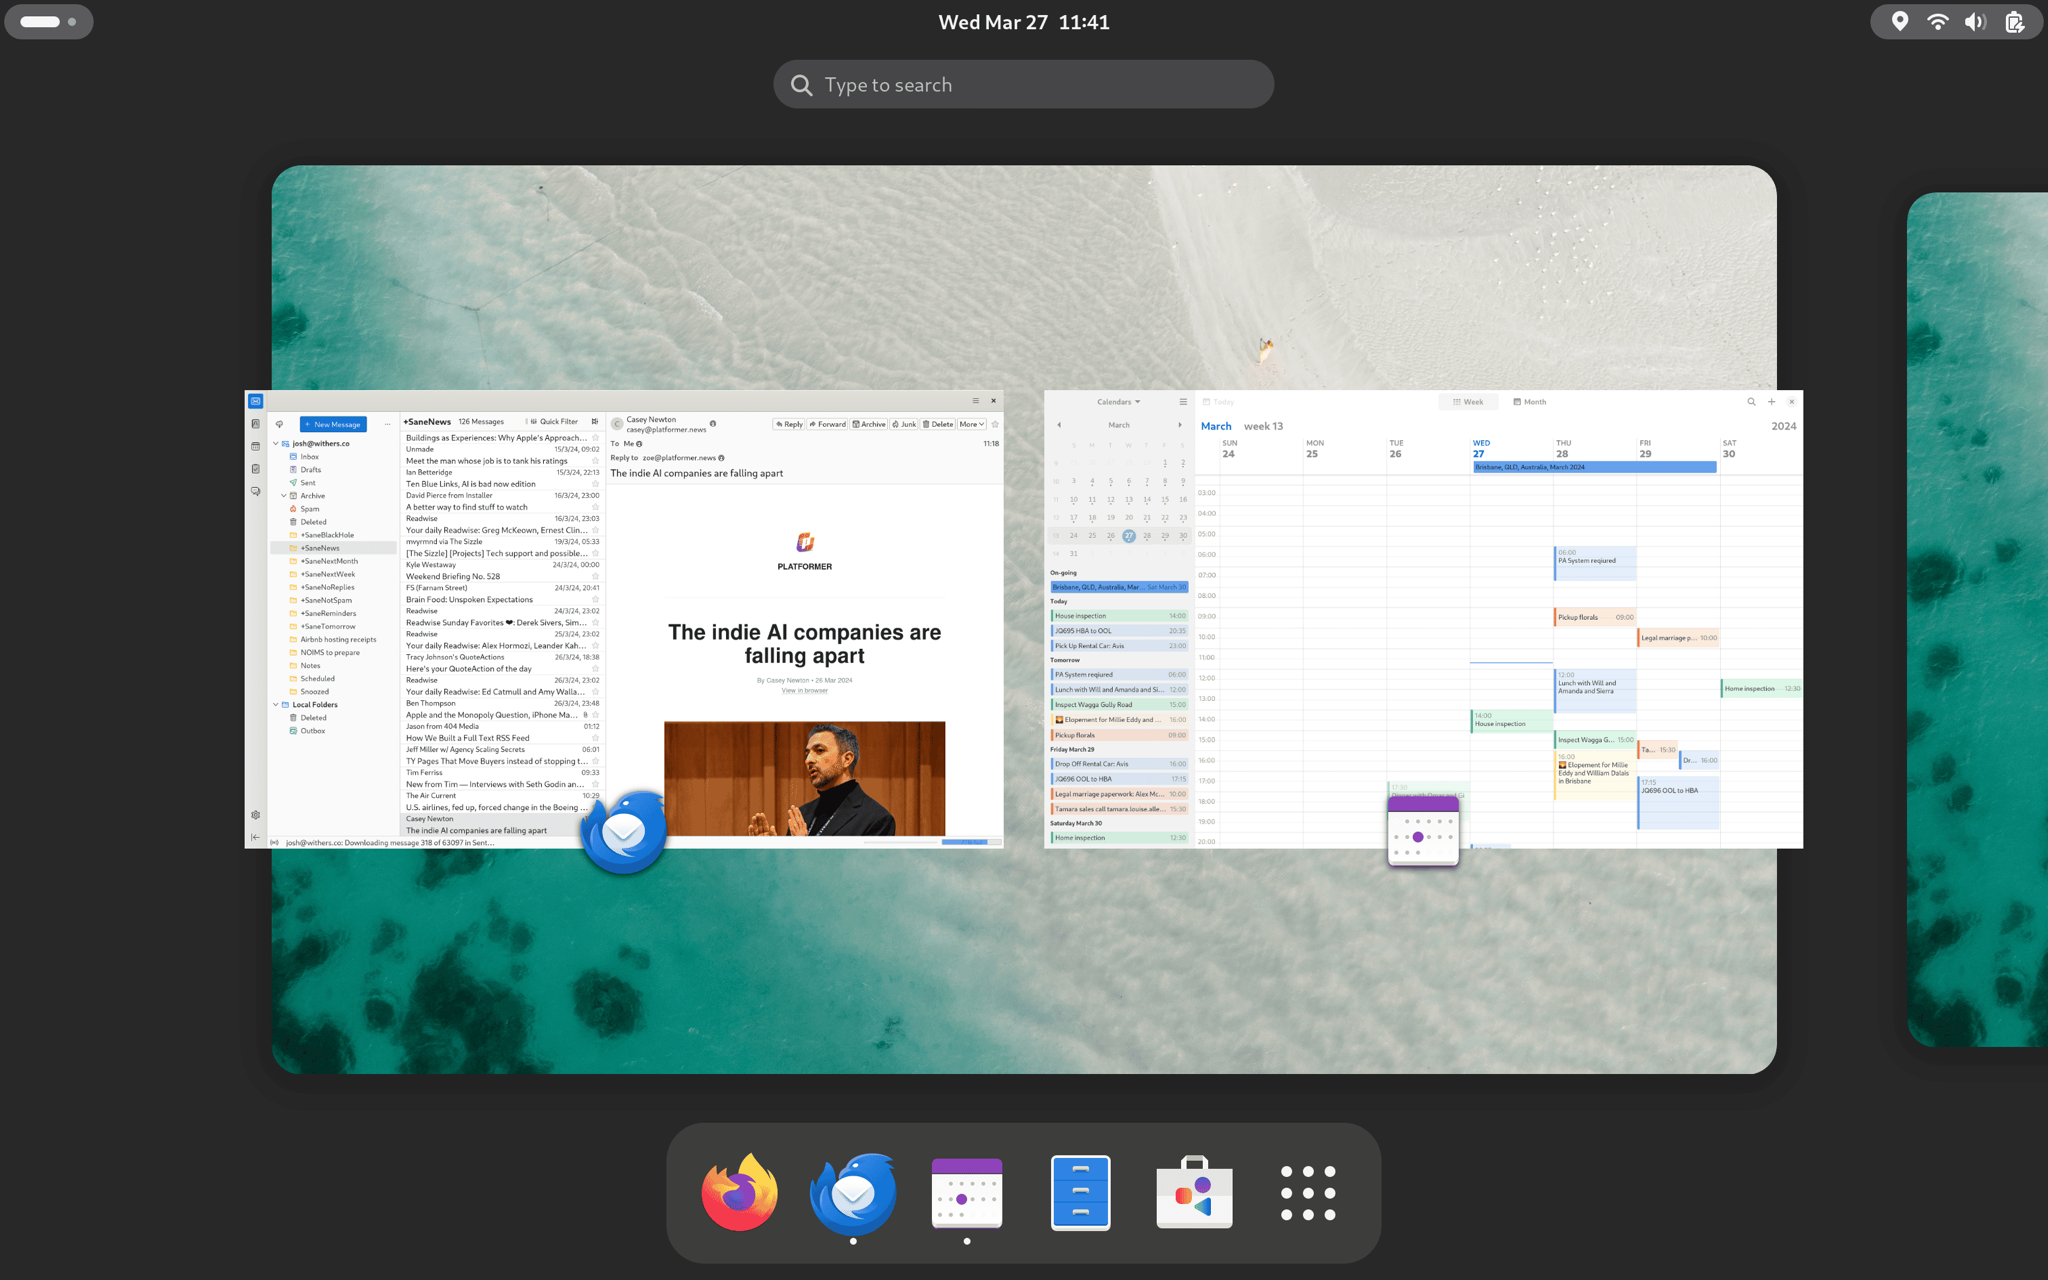Click the clock date and time
2048x1280 pixels.
pyautogui.click(x=1023, y=22)
